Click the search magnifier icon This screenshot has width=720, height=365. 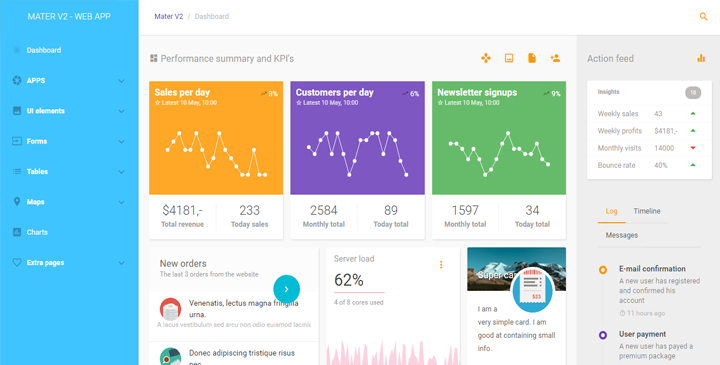(703, 17)
